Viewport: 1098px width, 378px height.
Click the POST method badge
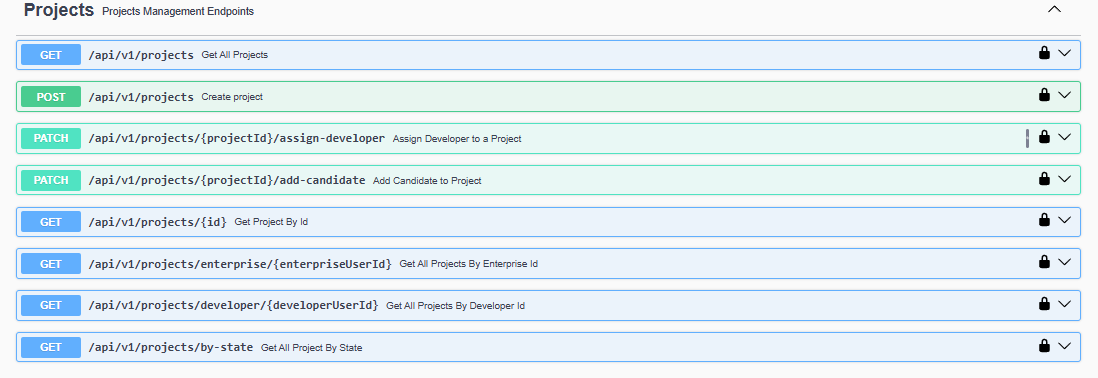pyautogui.click(x=51, y=97)
